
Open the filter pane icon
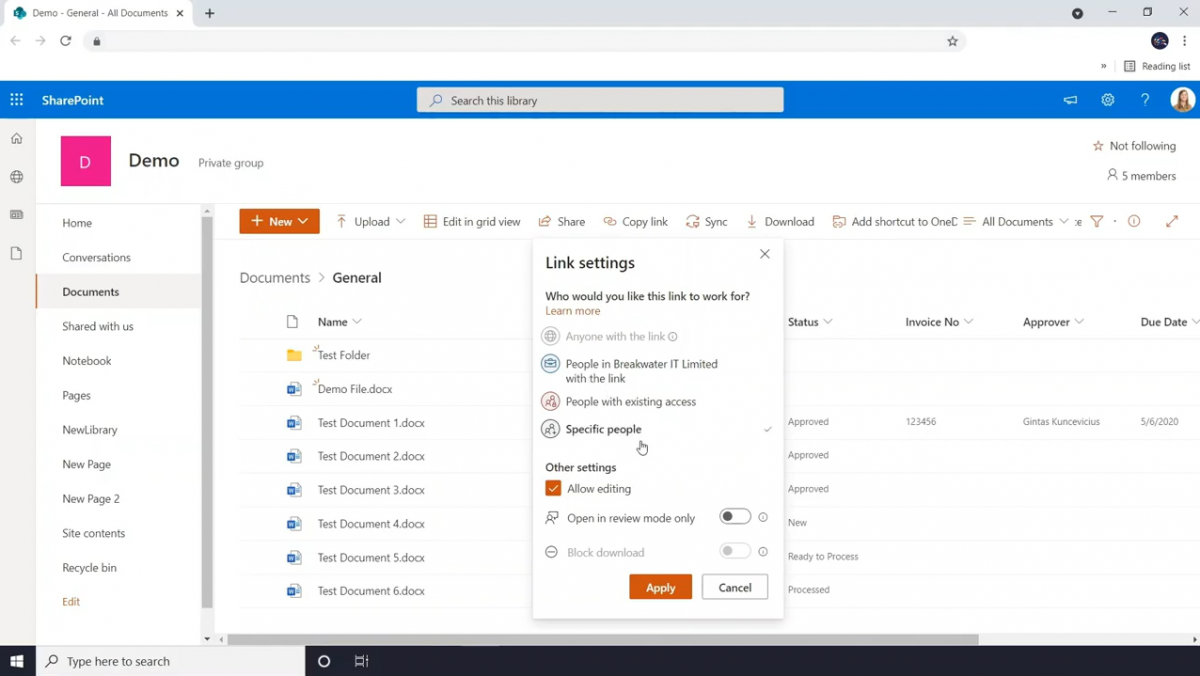[1096, 221]
